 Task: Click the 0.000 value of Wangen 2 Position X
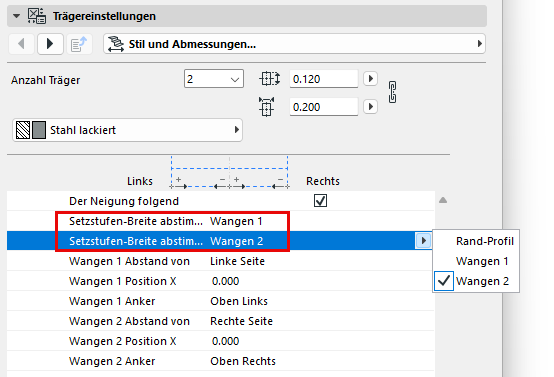coord(225,341)
